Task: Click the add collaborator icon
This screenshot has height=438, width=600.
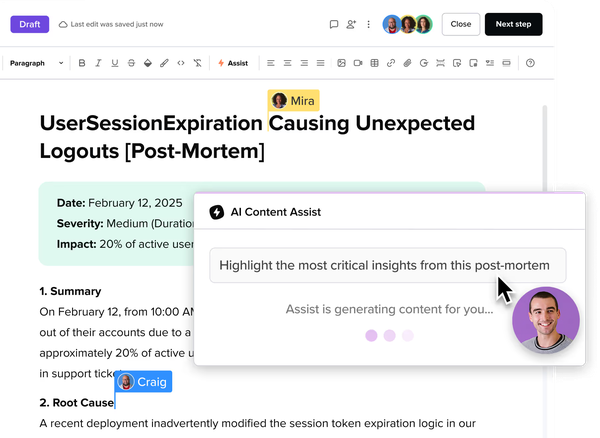Action: click(x=351, y=24)
